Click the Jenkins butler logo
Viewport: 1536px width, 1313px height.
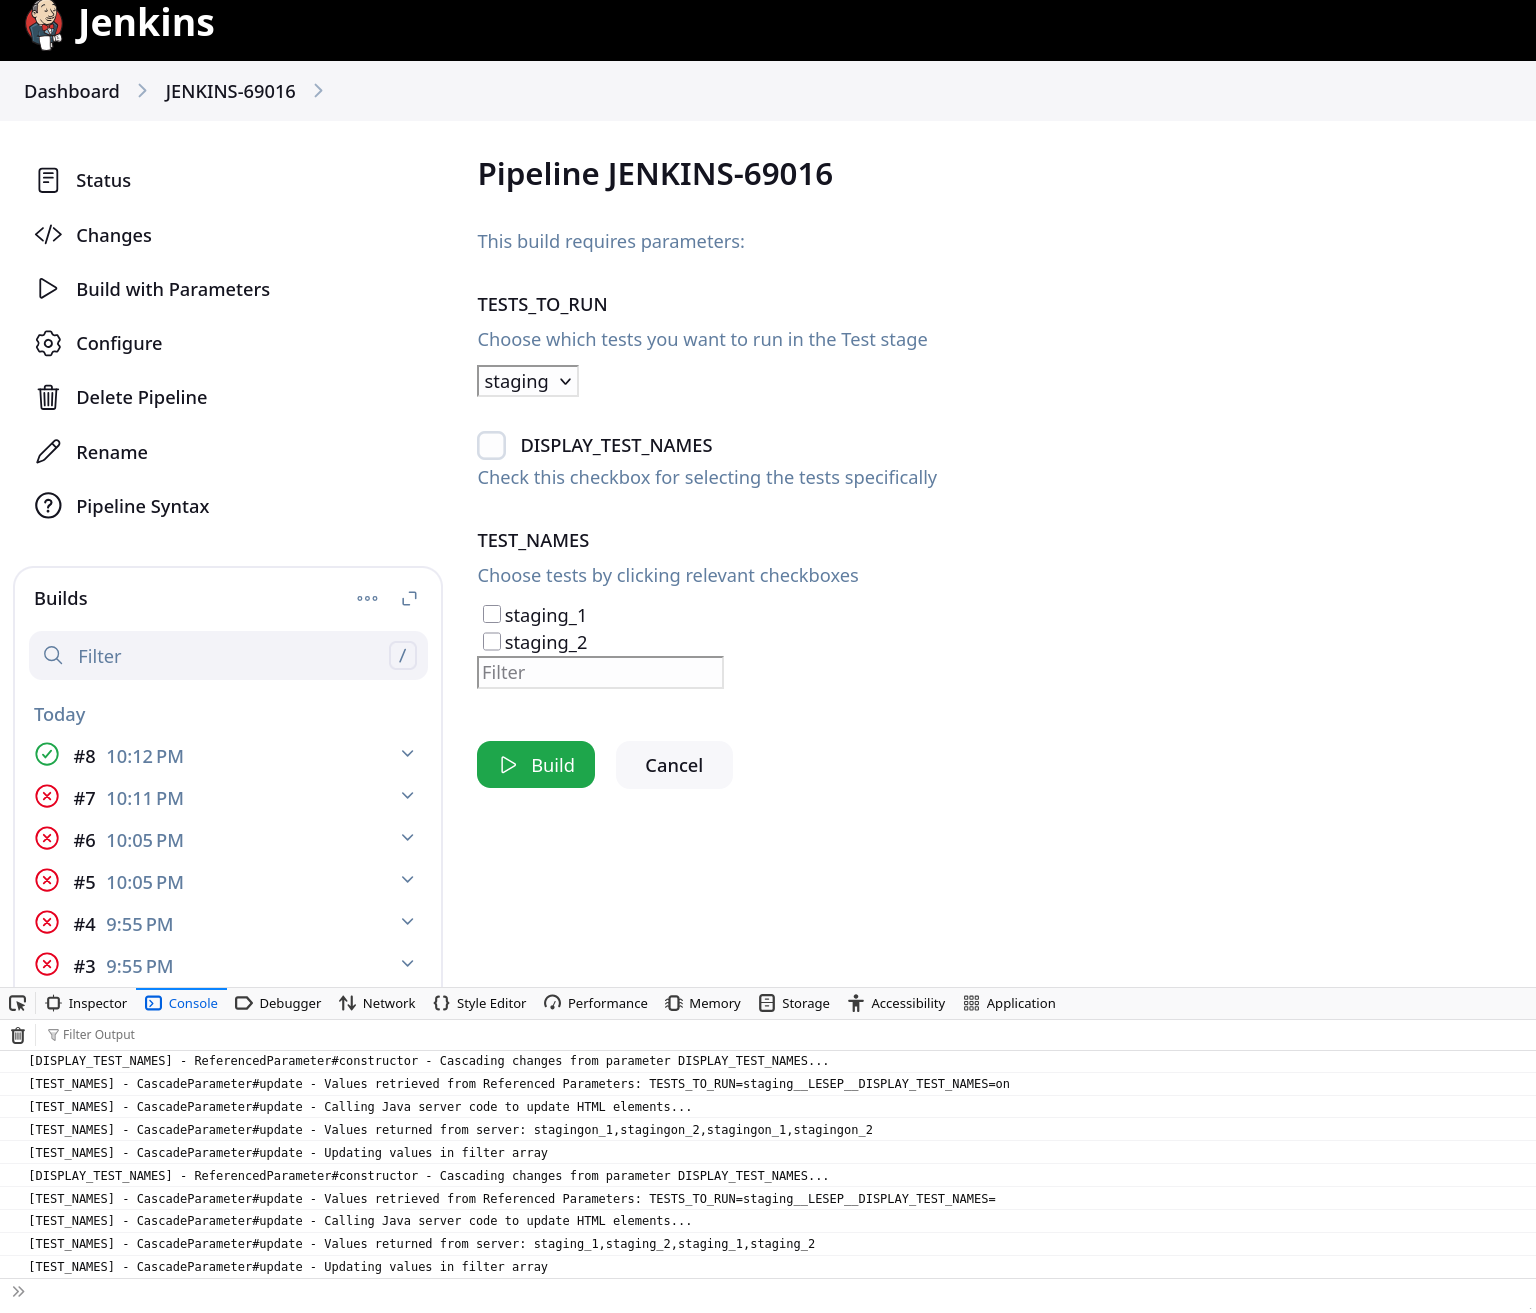pos(44,24)
